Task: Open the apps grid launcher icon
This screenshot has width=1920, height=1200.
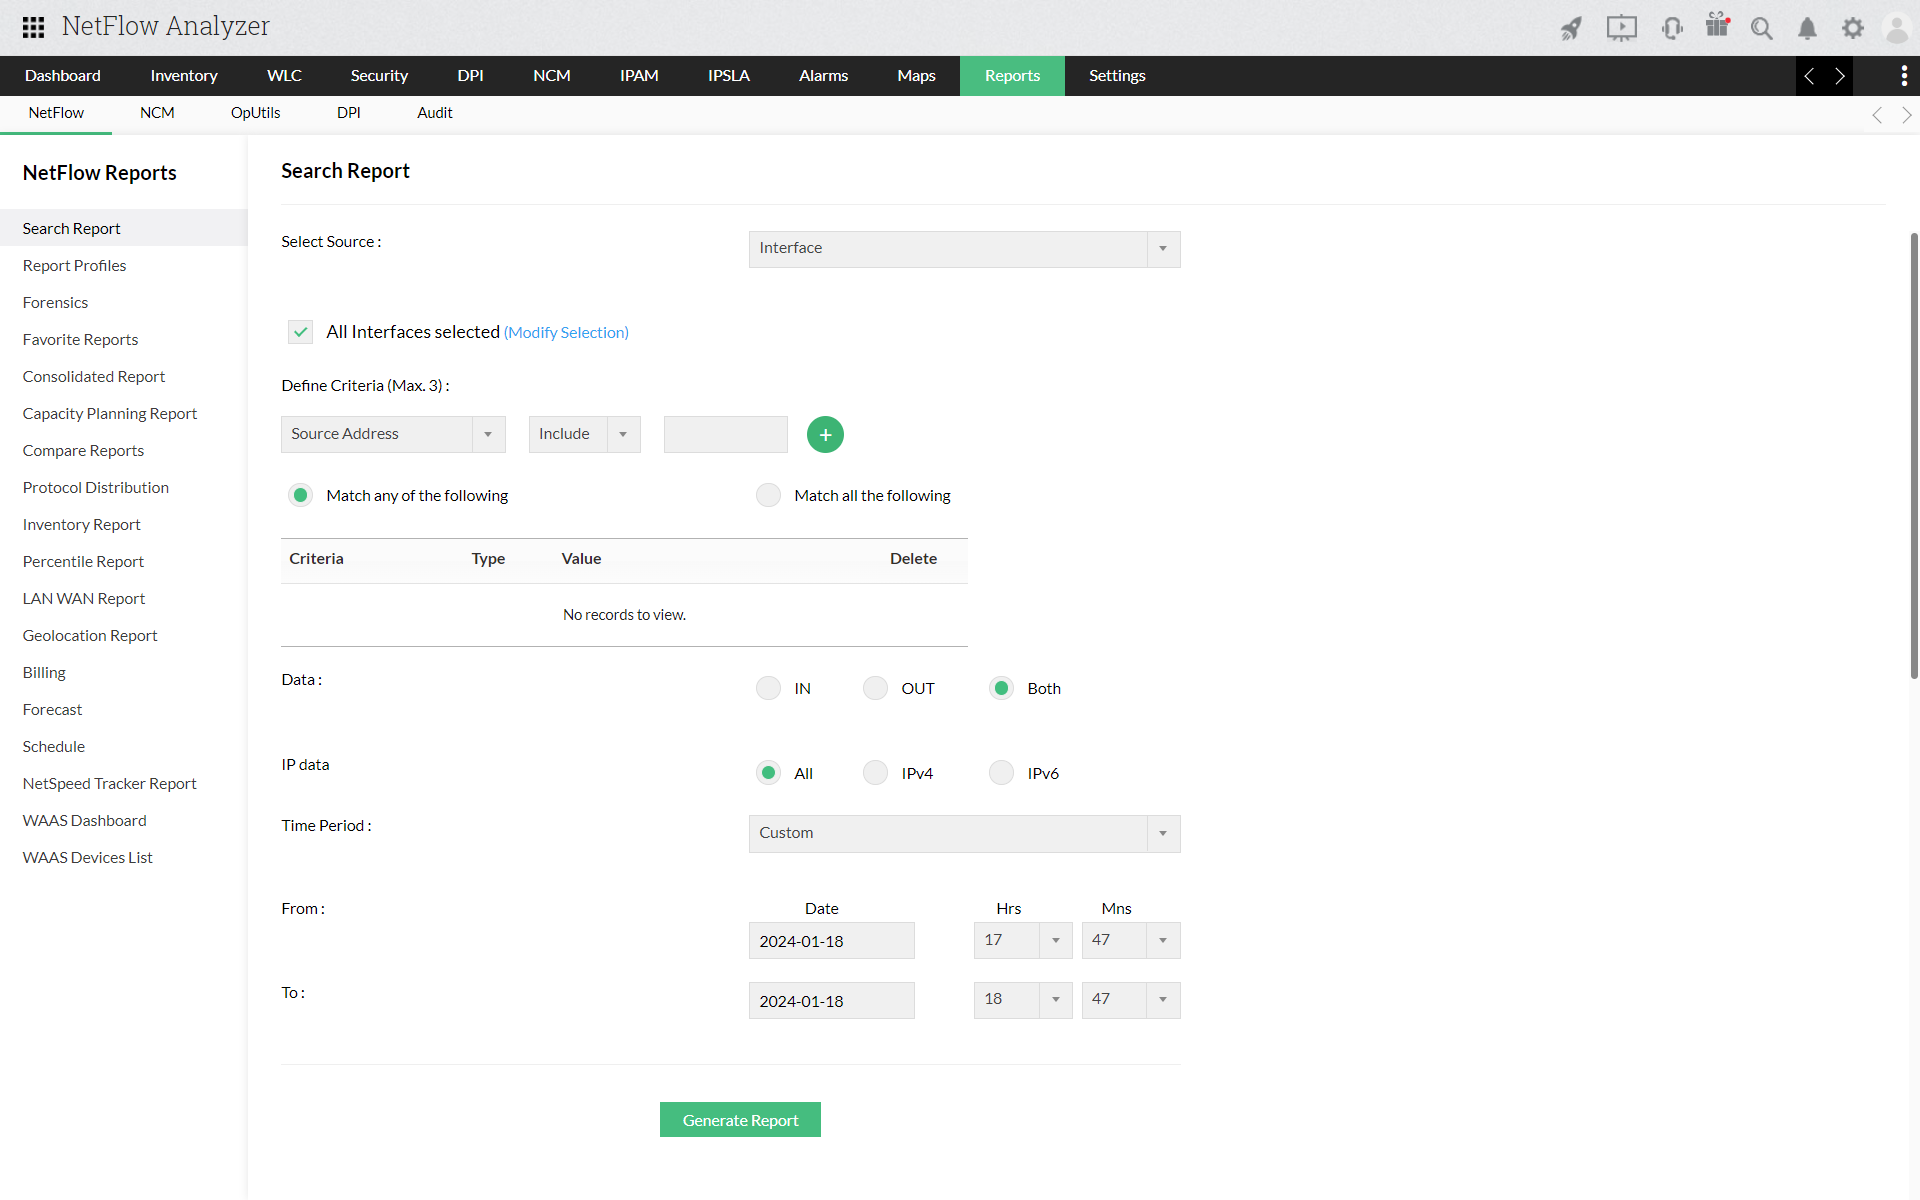Action: click(33, 27)
